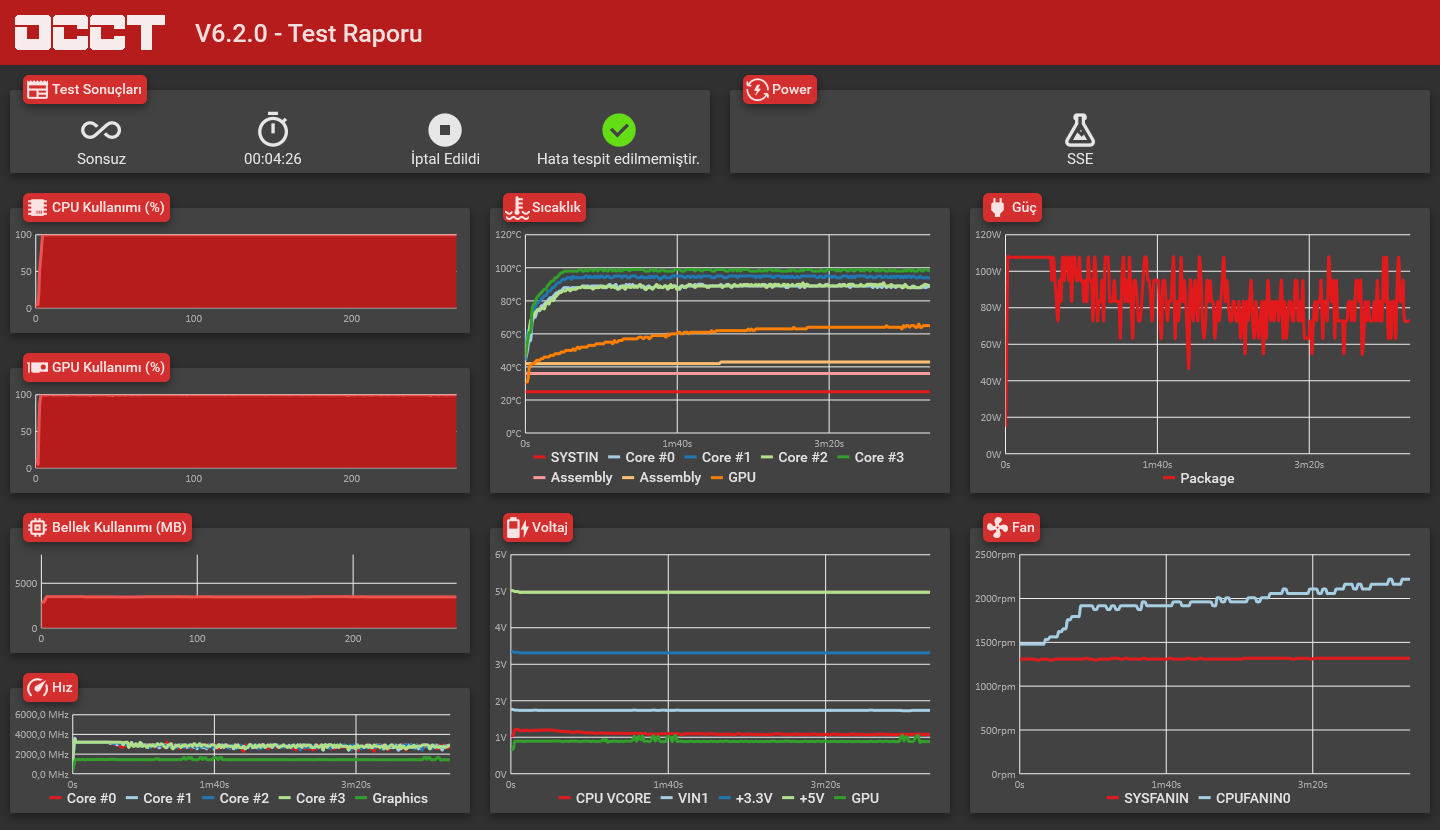
Task: Click the stopwatch icon above 00:04:26
Action: tap(273, 129)
